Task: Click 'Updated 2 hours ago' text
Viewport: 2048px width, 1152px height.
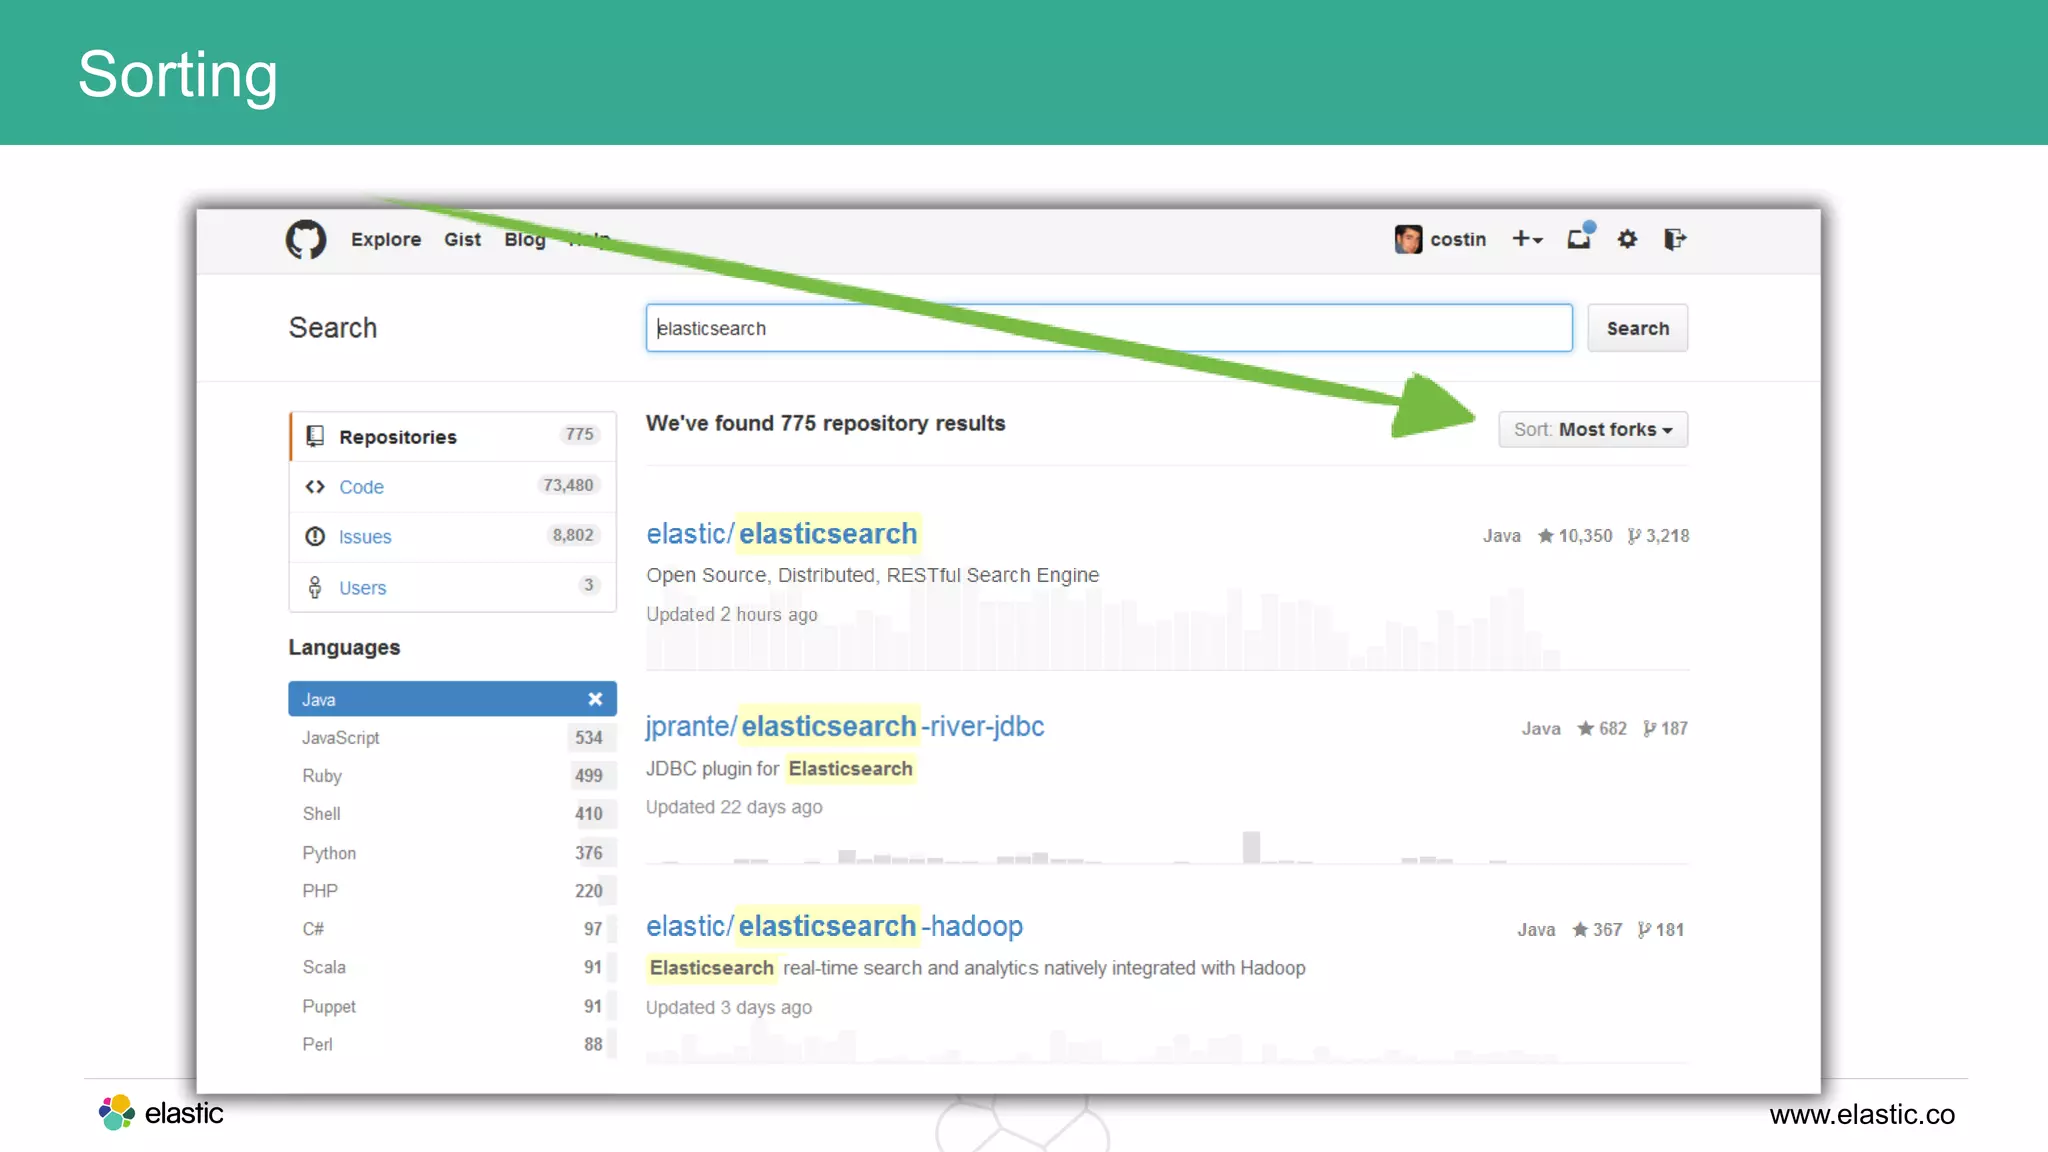Action: click(x=732, y=614)
